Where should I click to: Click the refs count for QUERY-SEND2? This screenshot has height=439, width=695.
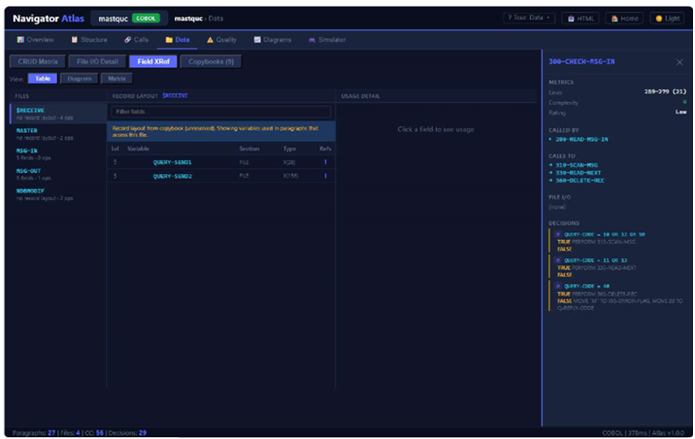tap(325, 176)
